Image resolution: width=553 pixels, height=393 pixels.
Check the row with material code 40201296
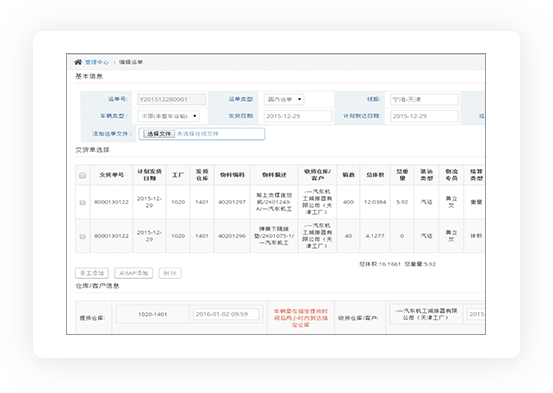click(x=83, y=236)
